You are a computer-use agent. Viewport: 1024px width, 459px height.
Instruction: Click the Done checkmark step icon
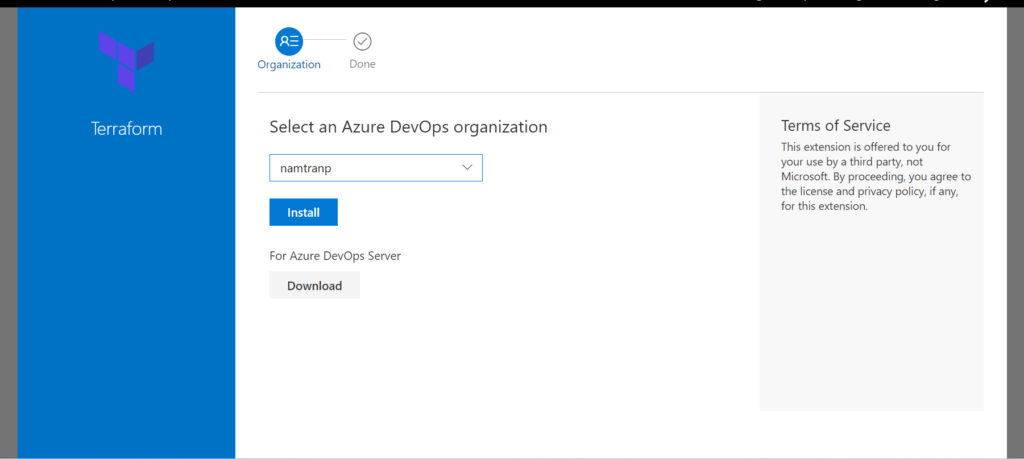(x=362, y=41)
